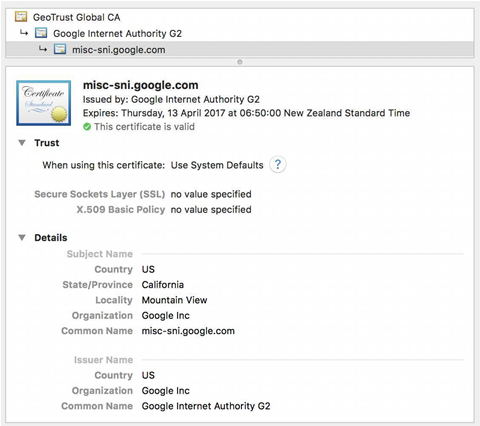Click the green valid checkmark icon

click(x=87, y=127)
